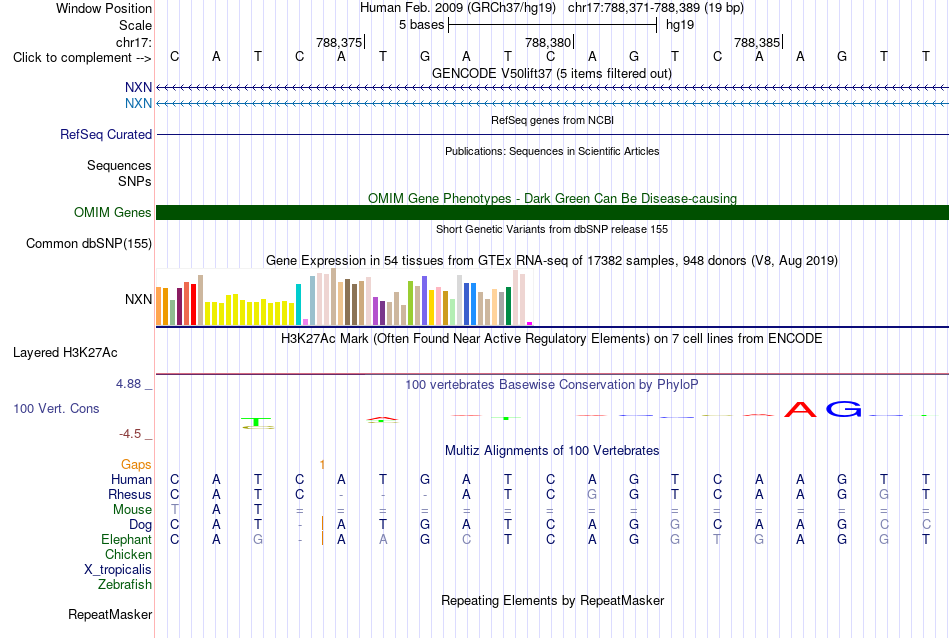Open the RepeatMasker track label

110,614
